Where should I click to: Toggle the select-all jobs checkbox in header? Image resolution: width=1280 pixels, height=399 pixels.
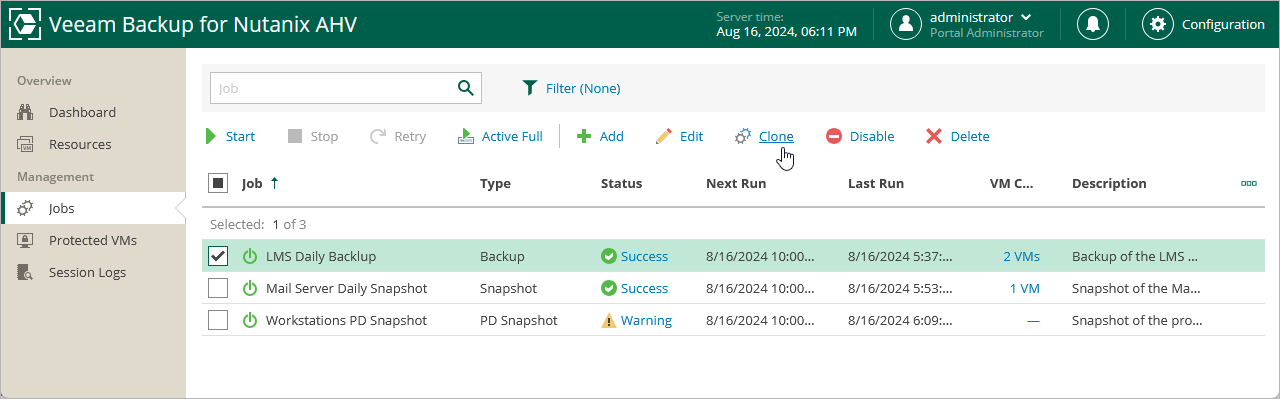(218, 183)
